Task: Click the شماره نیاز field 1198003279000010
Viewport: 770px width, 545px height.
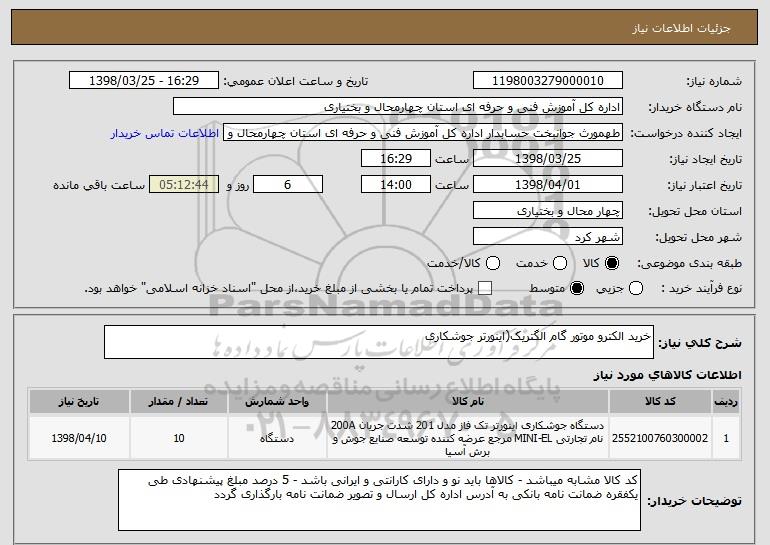Action: click(548, 81)
